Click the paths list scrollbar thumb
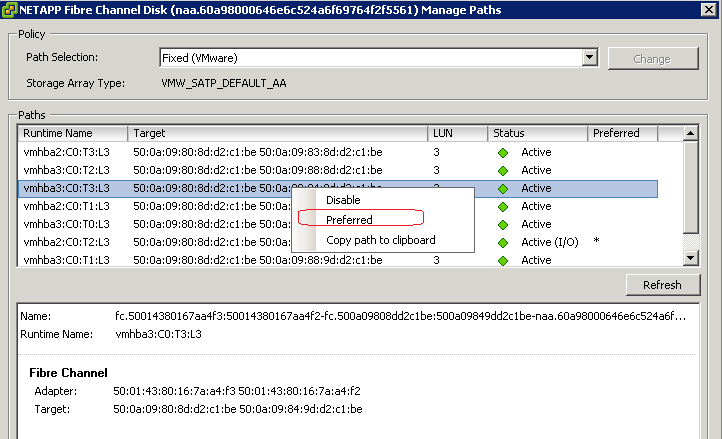This screenshot has width=722, height=439. pos(690,187)
